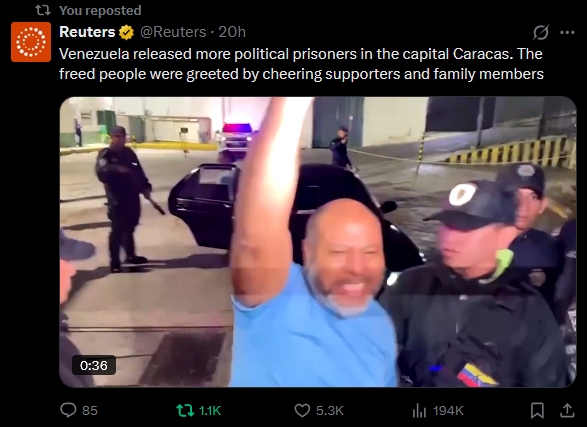Open the @Reuters handle link
The height and width of the screenshot is (427, 587).
(173, 32)
